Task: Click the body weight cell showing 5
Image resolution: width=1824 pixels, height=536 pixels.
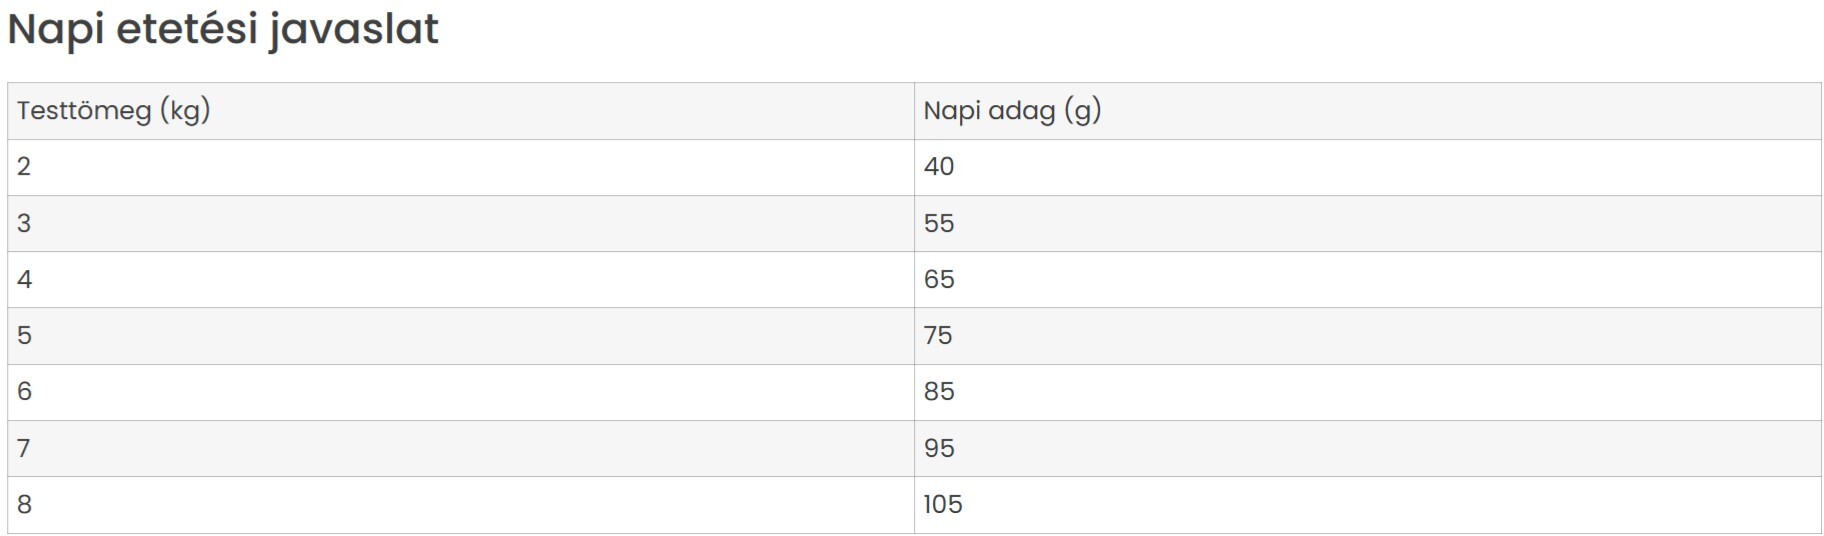Action: pyautogui.click(x=461, y=335)
